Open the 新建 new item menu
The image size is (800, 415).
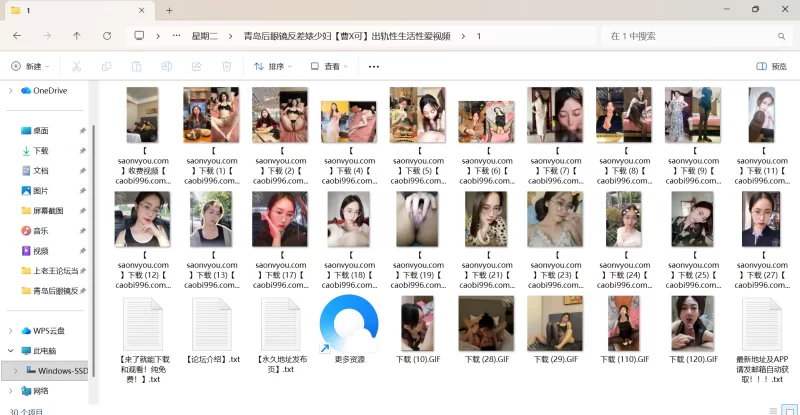click(x=30, y=67)
